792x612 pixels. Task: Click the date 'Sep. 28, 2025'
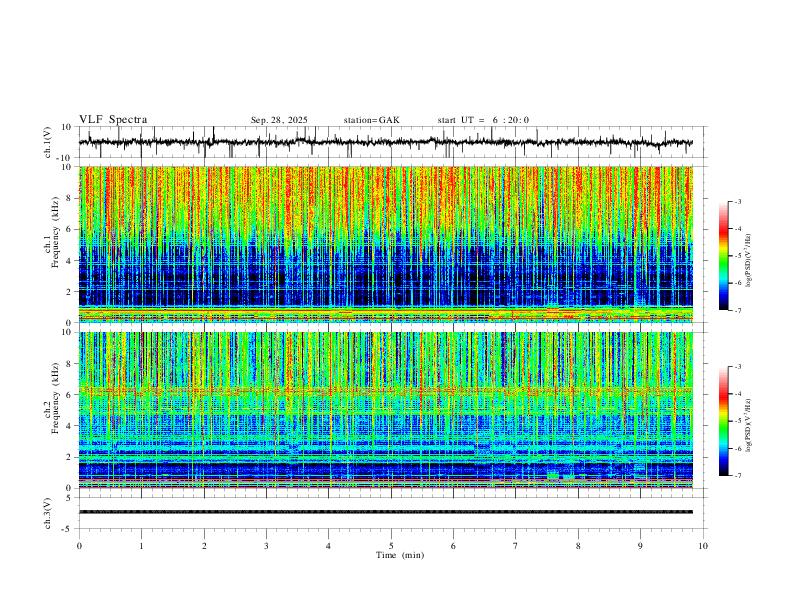[x=279, y=120]
